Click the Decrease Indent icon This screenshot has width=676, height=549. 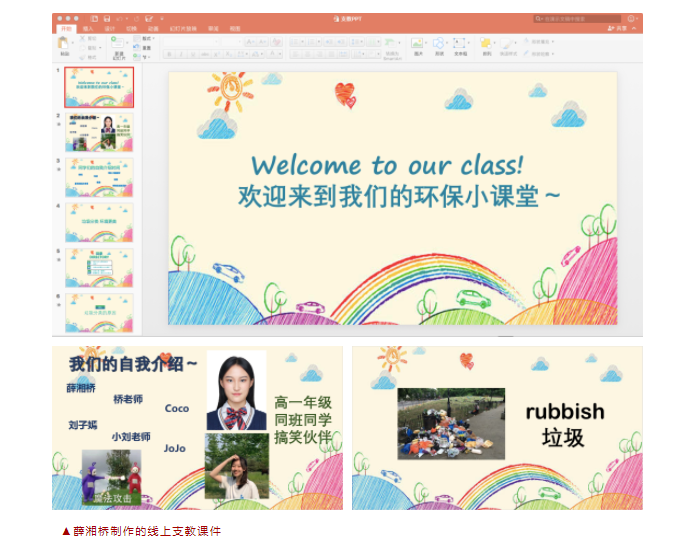tap(330, 42)
